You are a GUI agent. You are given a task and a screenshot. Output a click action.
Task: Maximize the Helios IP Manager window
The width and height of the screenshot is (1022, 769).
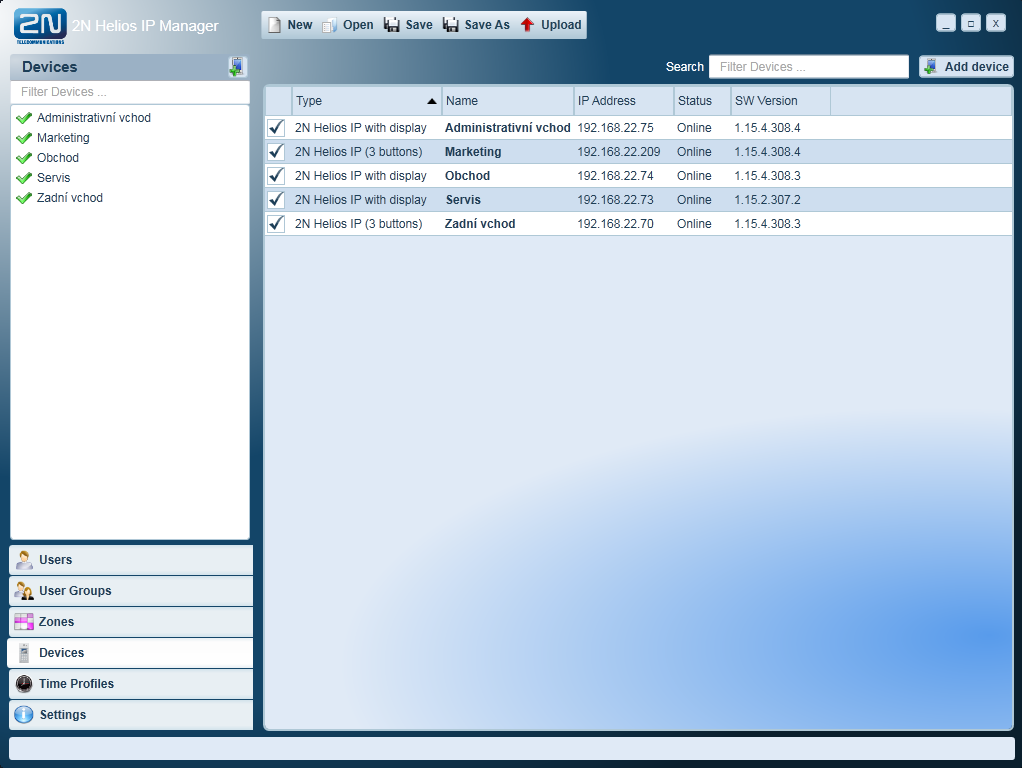click(x=971, y=23)
